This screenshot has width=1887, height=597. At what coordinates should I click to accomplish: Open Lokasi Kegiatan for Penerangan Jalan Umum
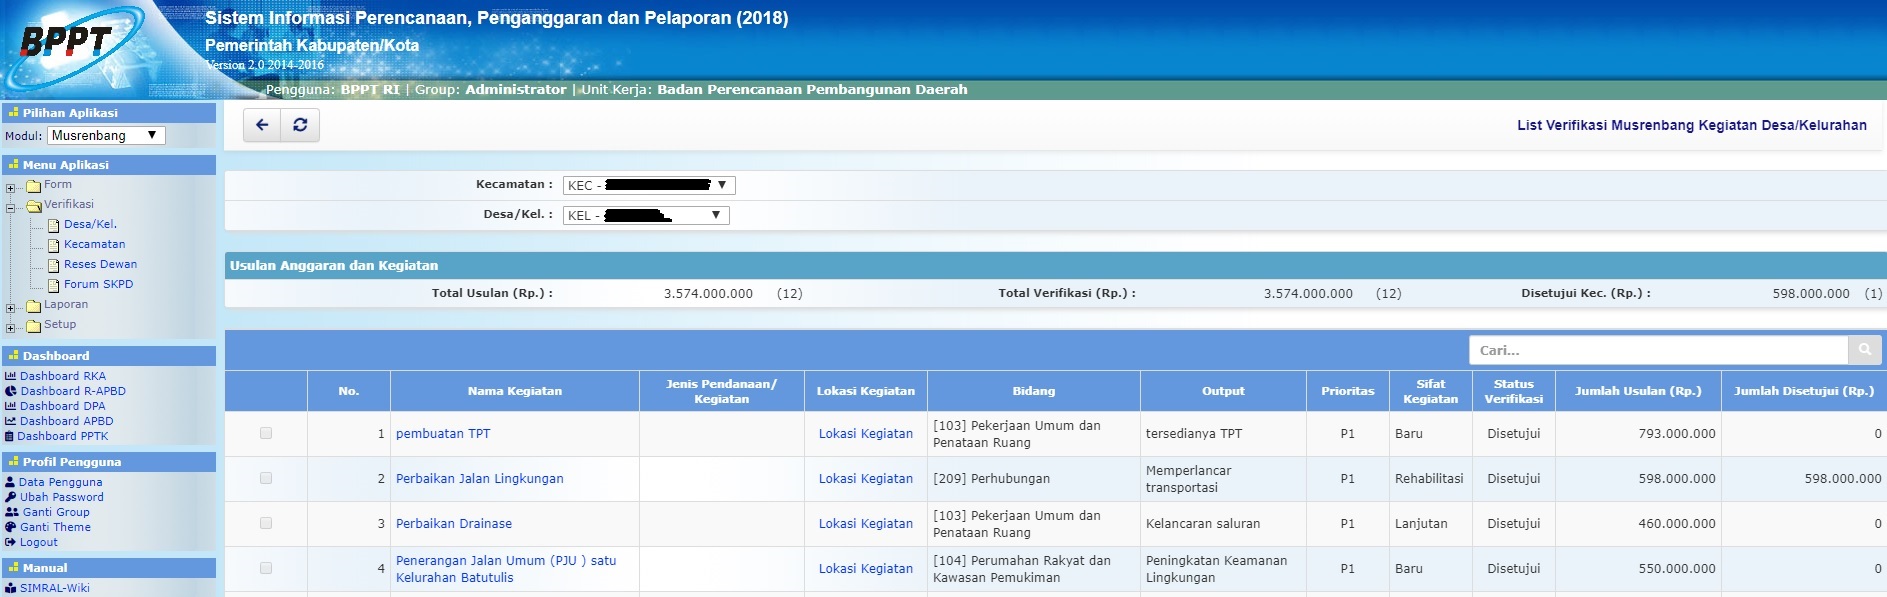tap(866, 568)
